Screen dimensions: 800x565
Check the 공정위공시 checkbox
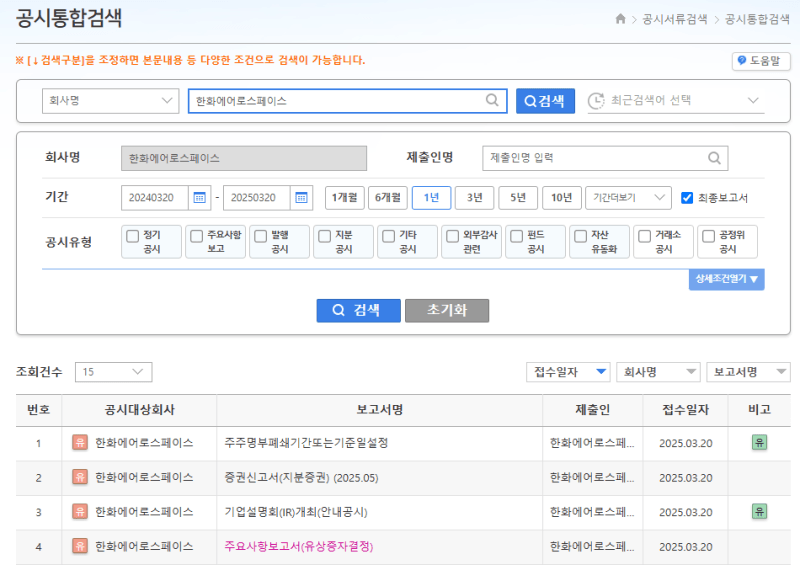tap(709, 236)
